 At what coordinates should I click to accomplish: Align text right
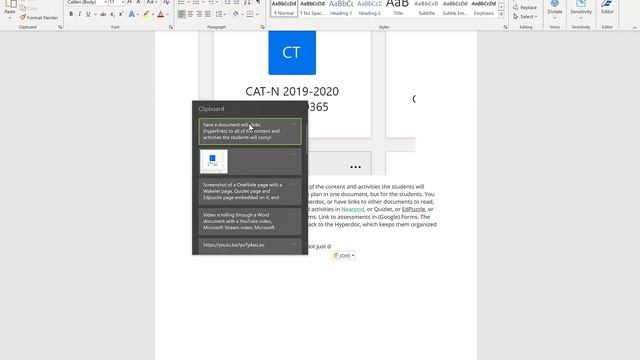pyautogui.click(x=199, y=14)
